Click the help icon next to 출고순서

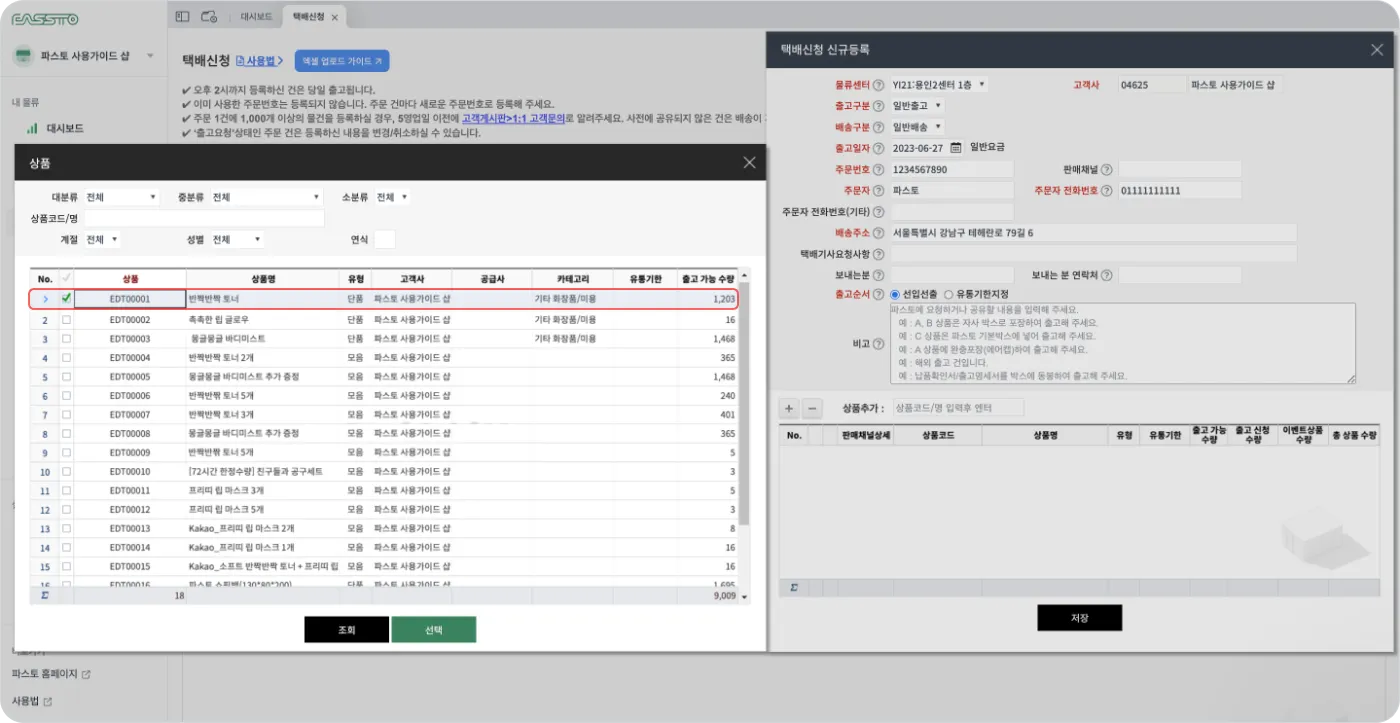(x=878, y=295)
